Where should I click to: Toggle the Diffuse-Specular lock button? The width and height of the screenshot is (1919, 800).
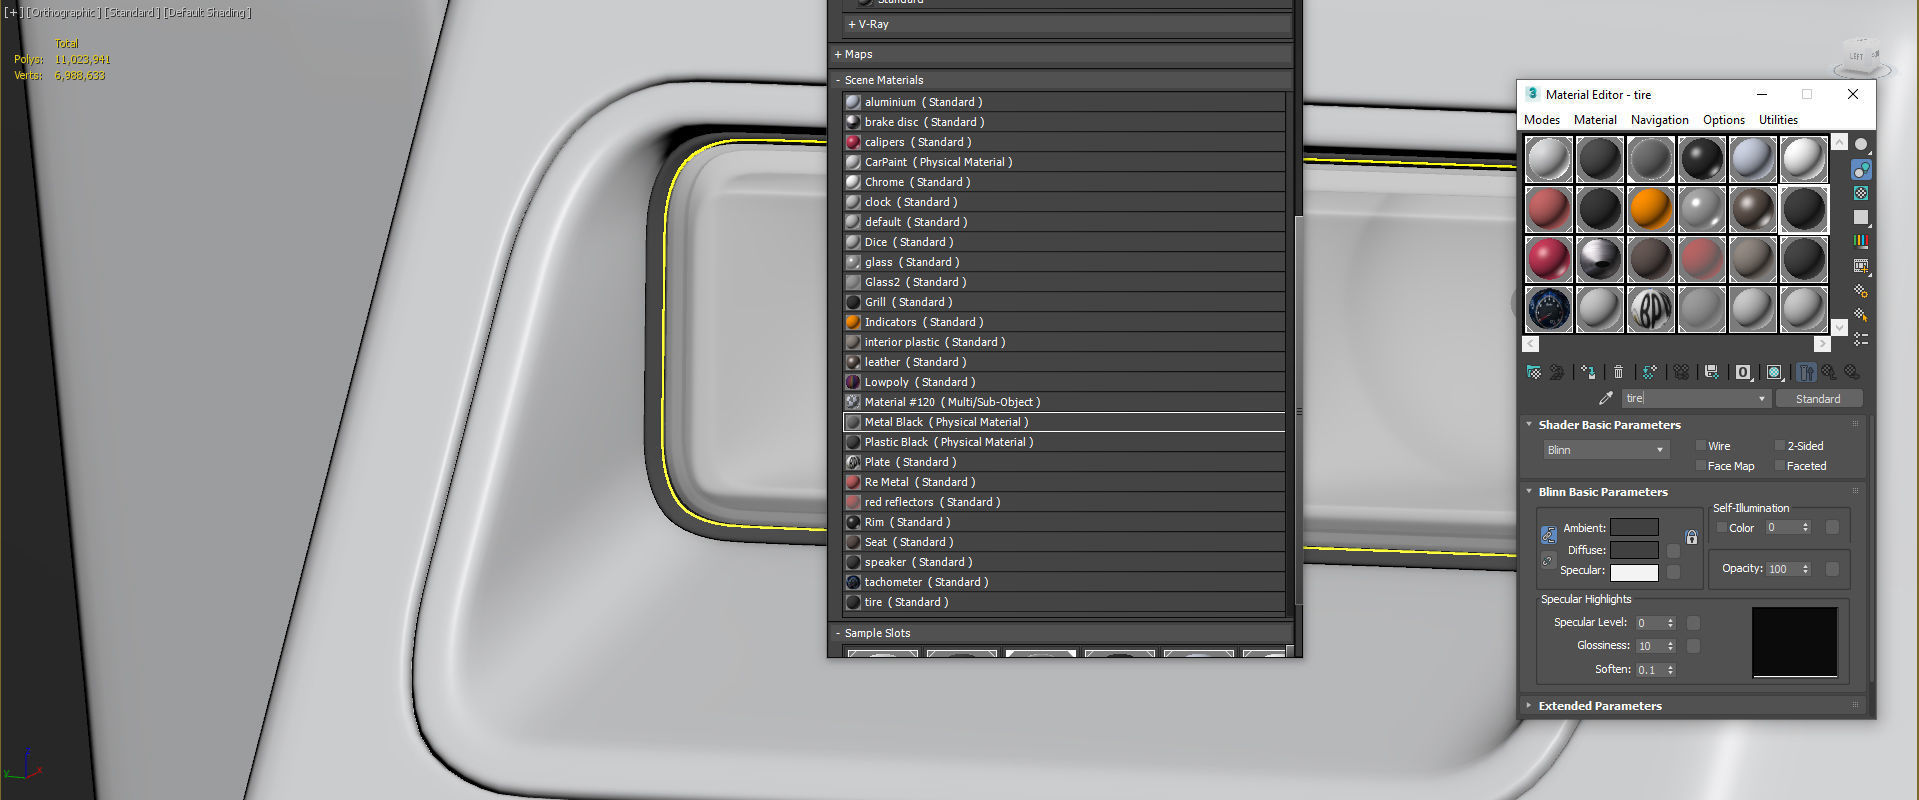(1548, 560)
